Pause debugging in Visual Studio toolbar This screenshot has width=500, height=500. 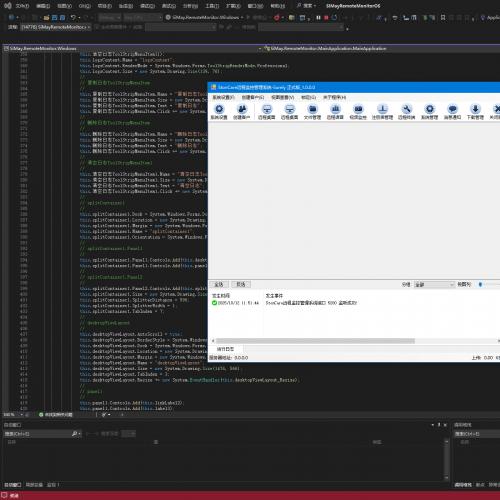coord(318,17)
